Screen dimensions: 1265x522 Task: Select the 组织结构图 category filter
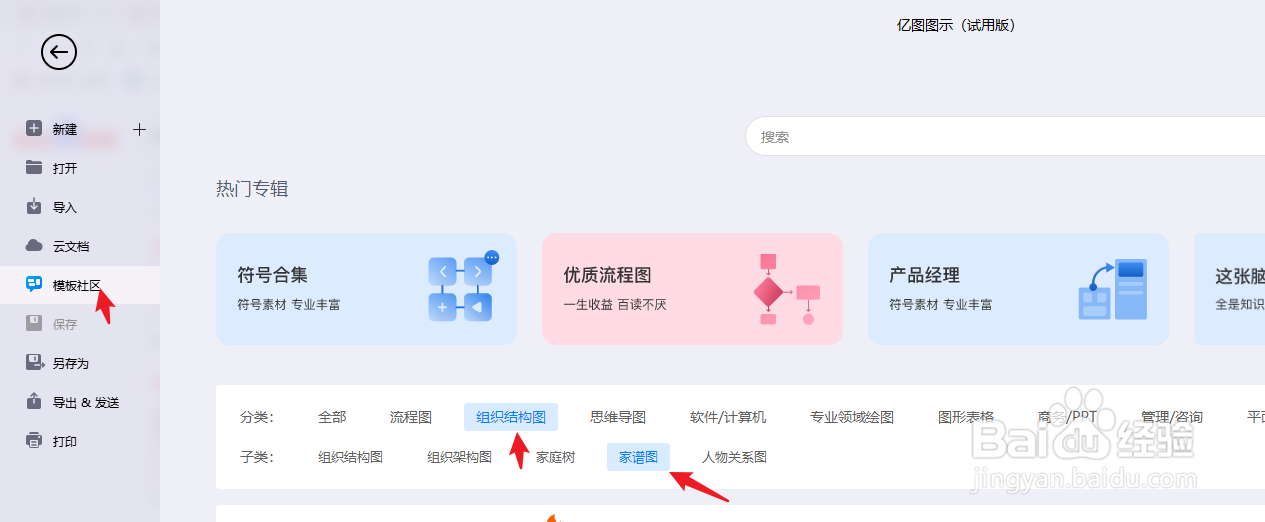pyautogui.click(x=511, y=417)
